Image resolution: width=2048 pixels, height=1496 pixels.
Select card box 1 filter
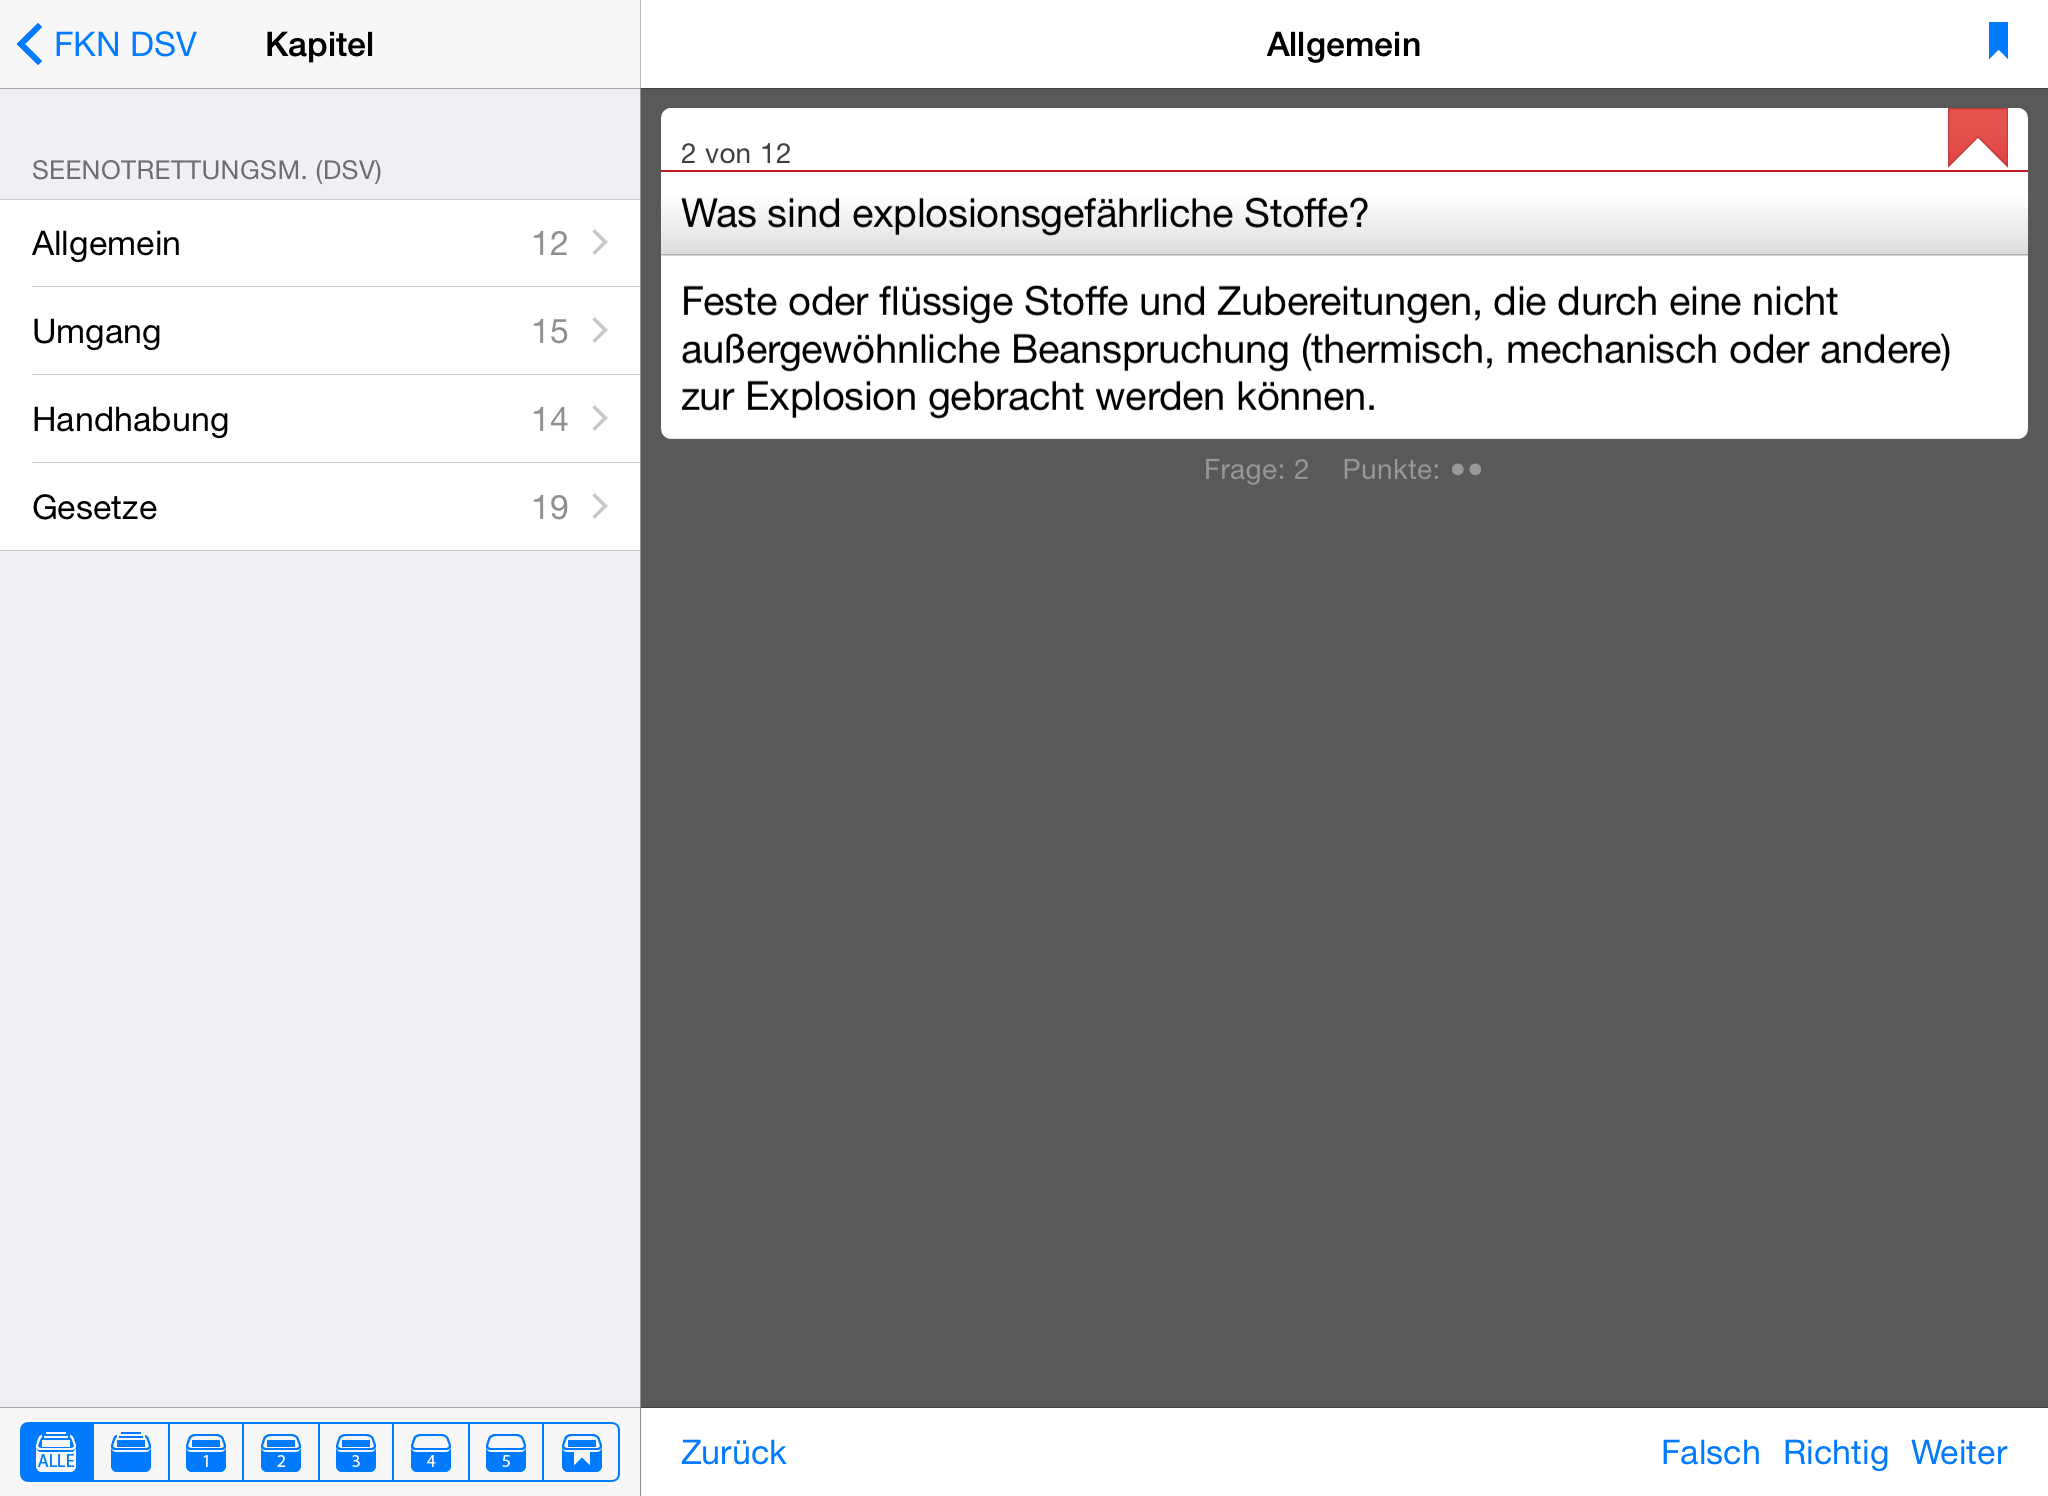pyautogui.click(x=206, y=1451)
